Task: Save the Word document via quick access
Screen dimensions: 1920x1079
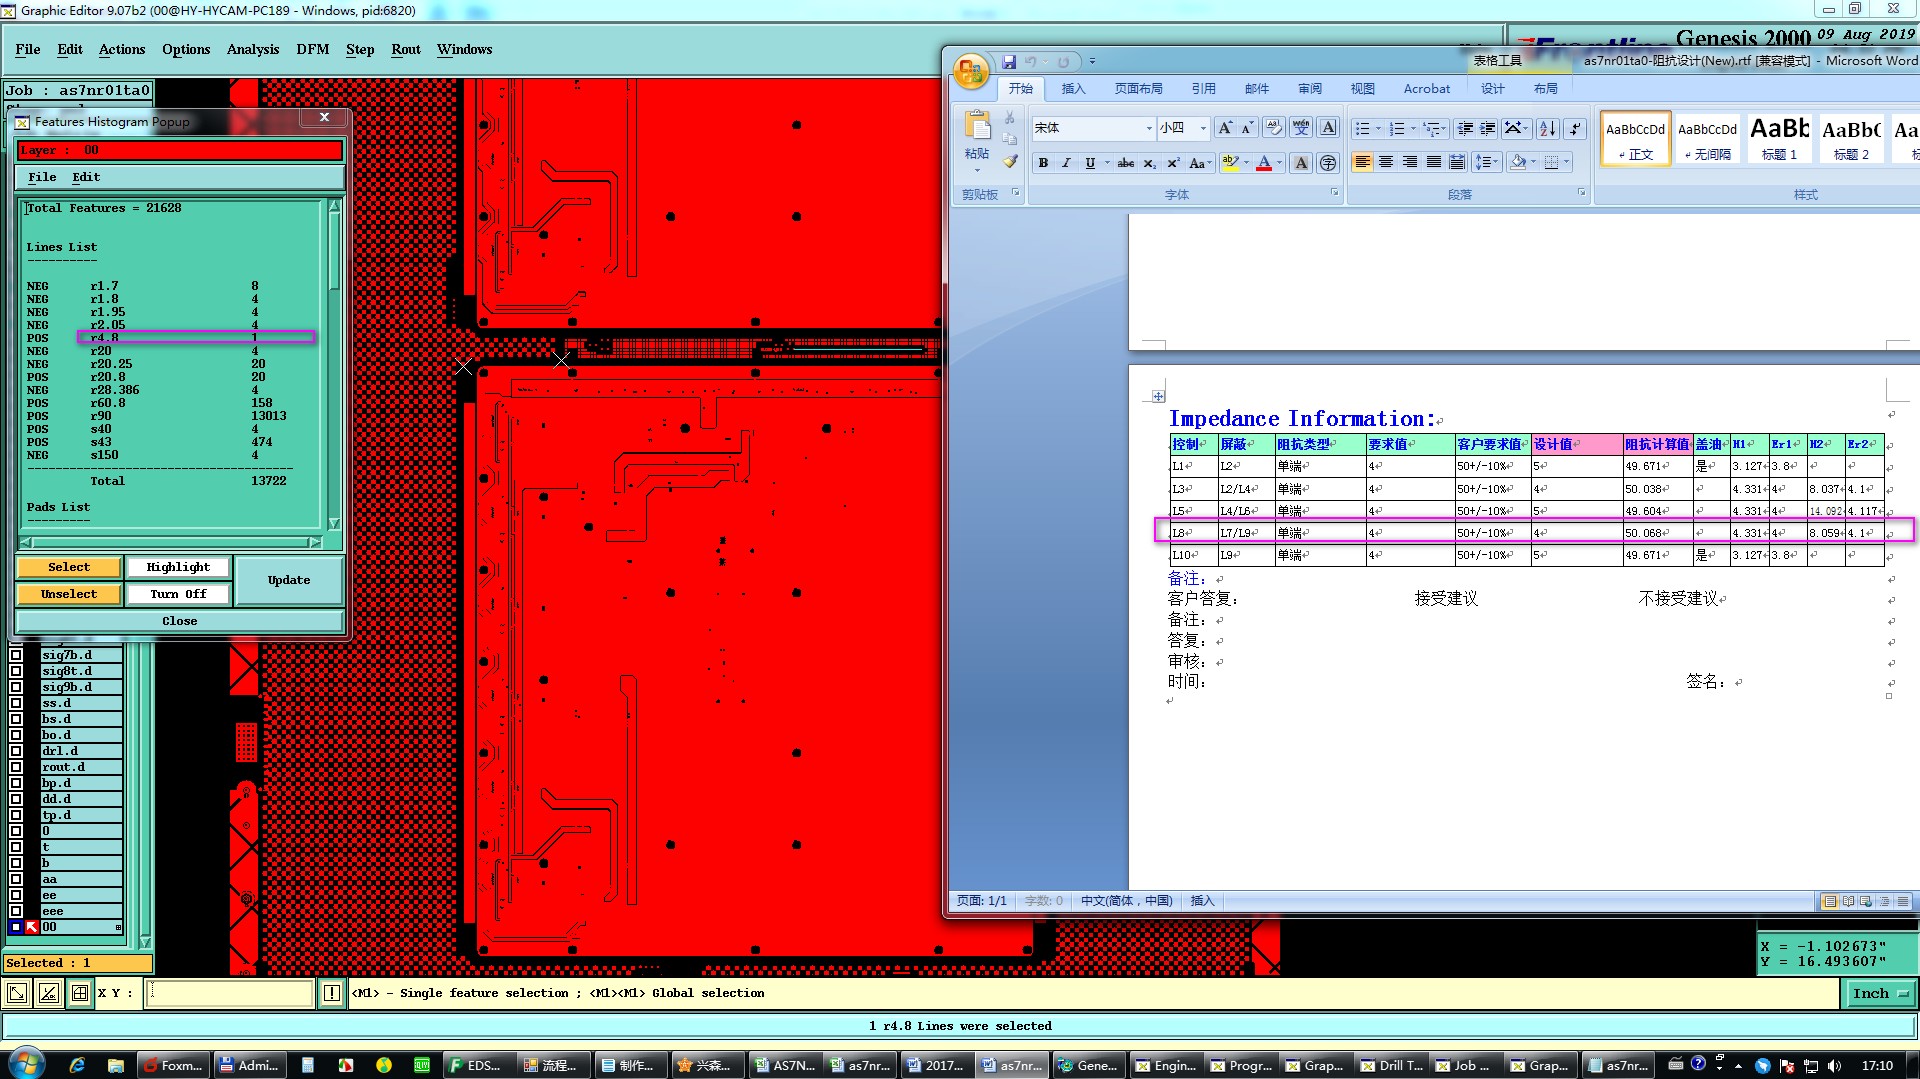Action: point(1009,62)
